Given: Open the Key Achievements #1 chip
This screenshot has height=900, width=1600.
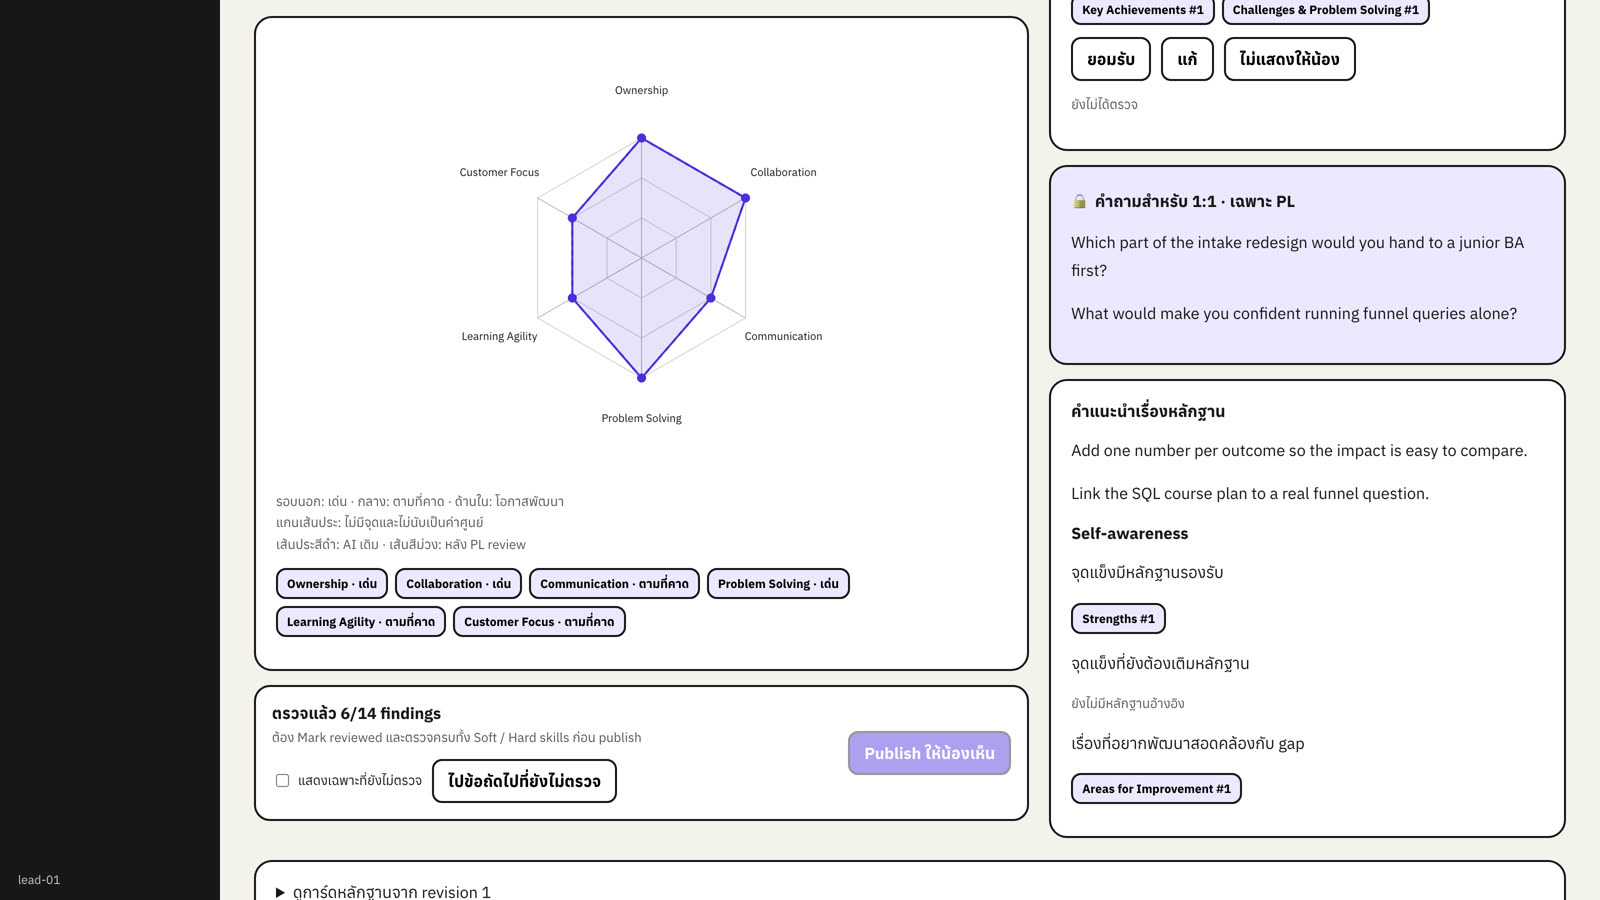Looking at the screenshot, I should 1143,10.
